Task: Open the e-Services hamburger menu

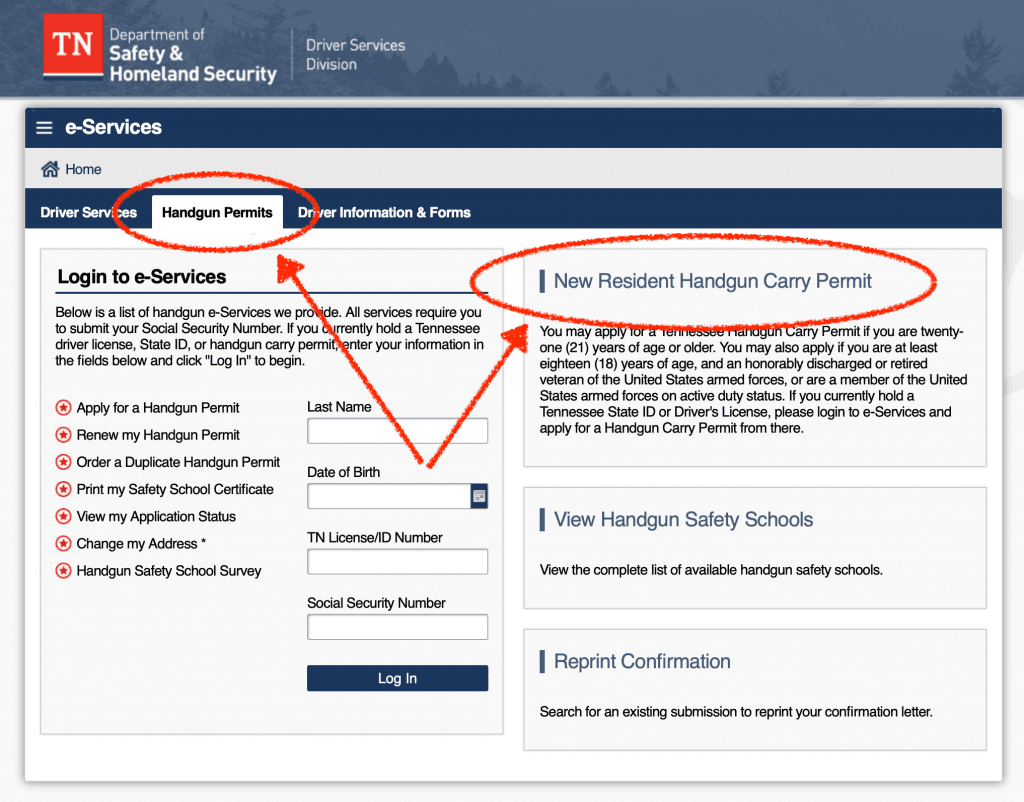Action: point(44,127)
